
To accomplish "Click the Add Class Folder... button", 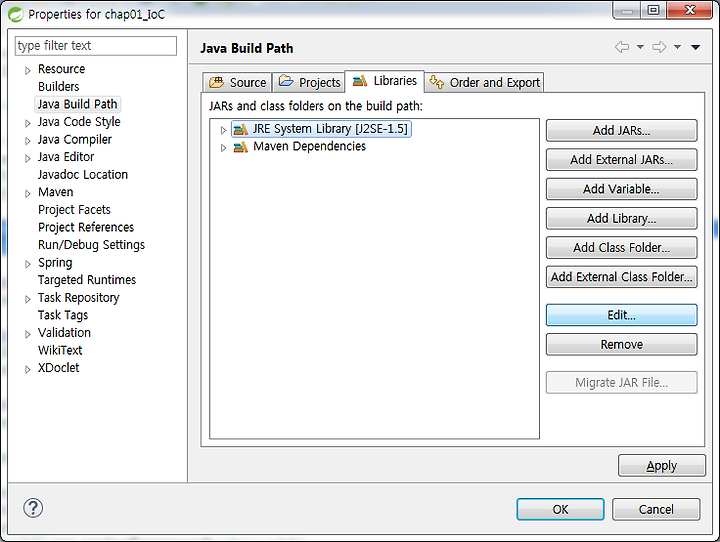I will 621,248.
